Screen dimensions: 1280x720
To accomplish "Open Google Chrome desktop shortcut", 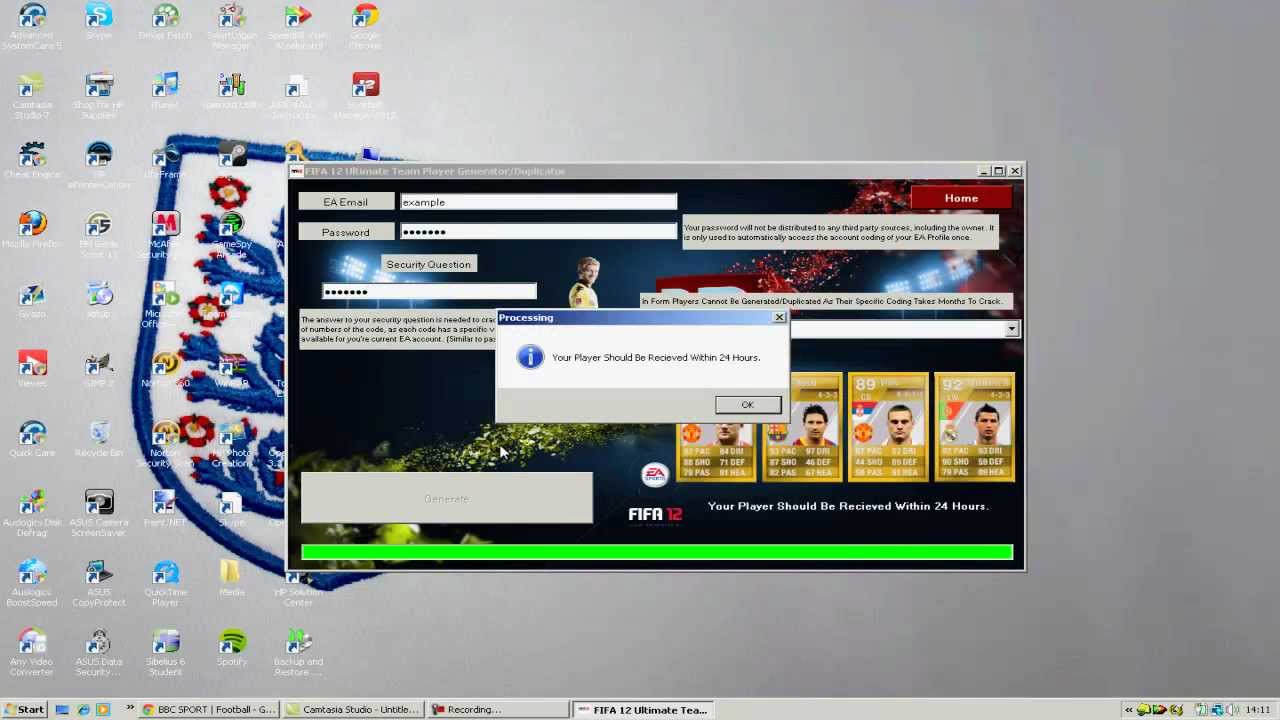I will point(365,26).
